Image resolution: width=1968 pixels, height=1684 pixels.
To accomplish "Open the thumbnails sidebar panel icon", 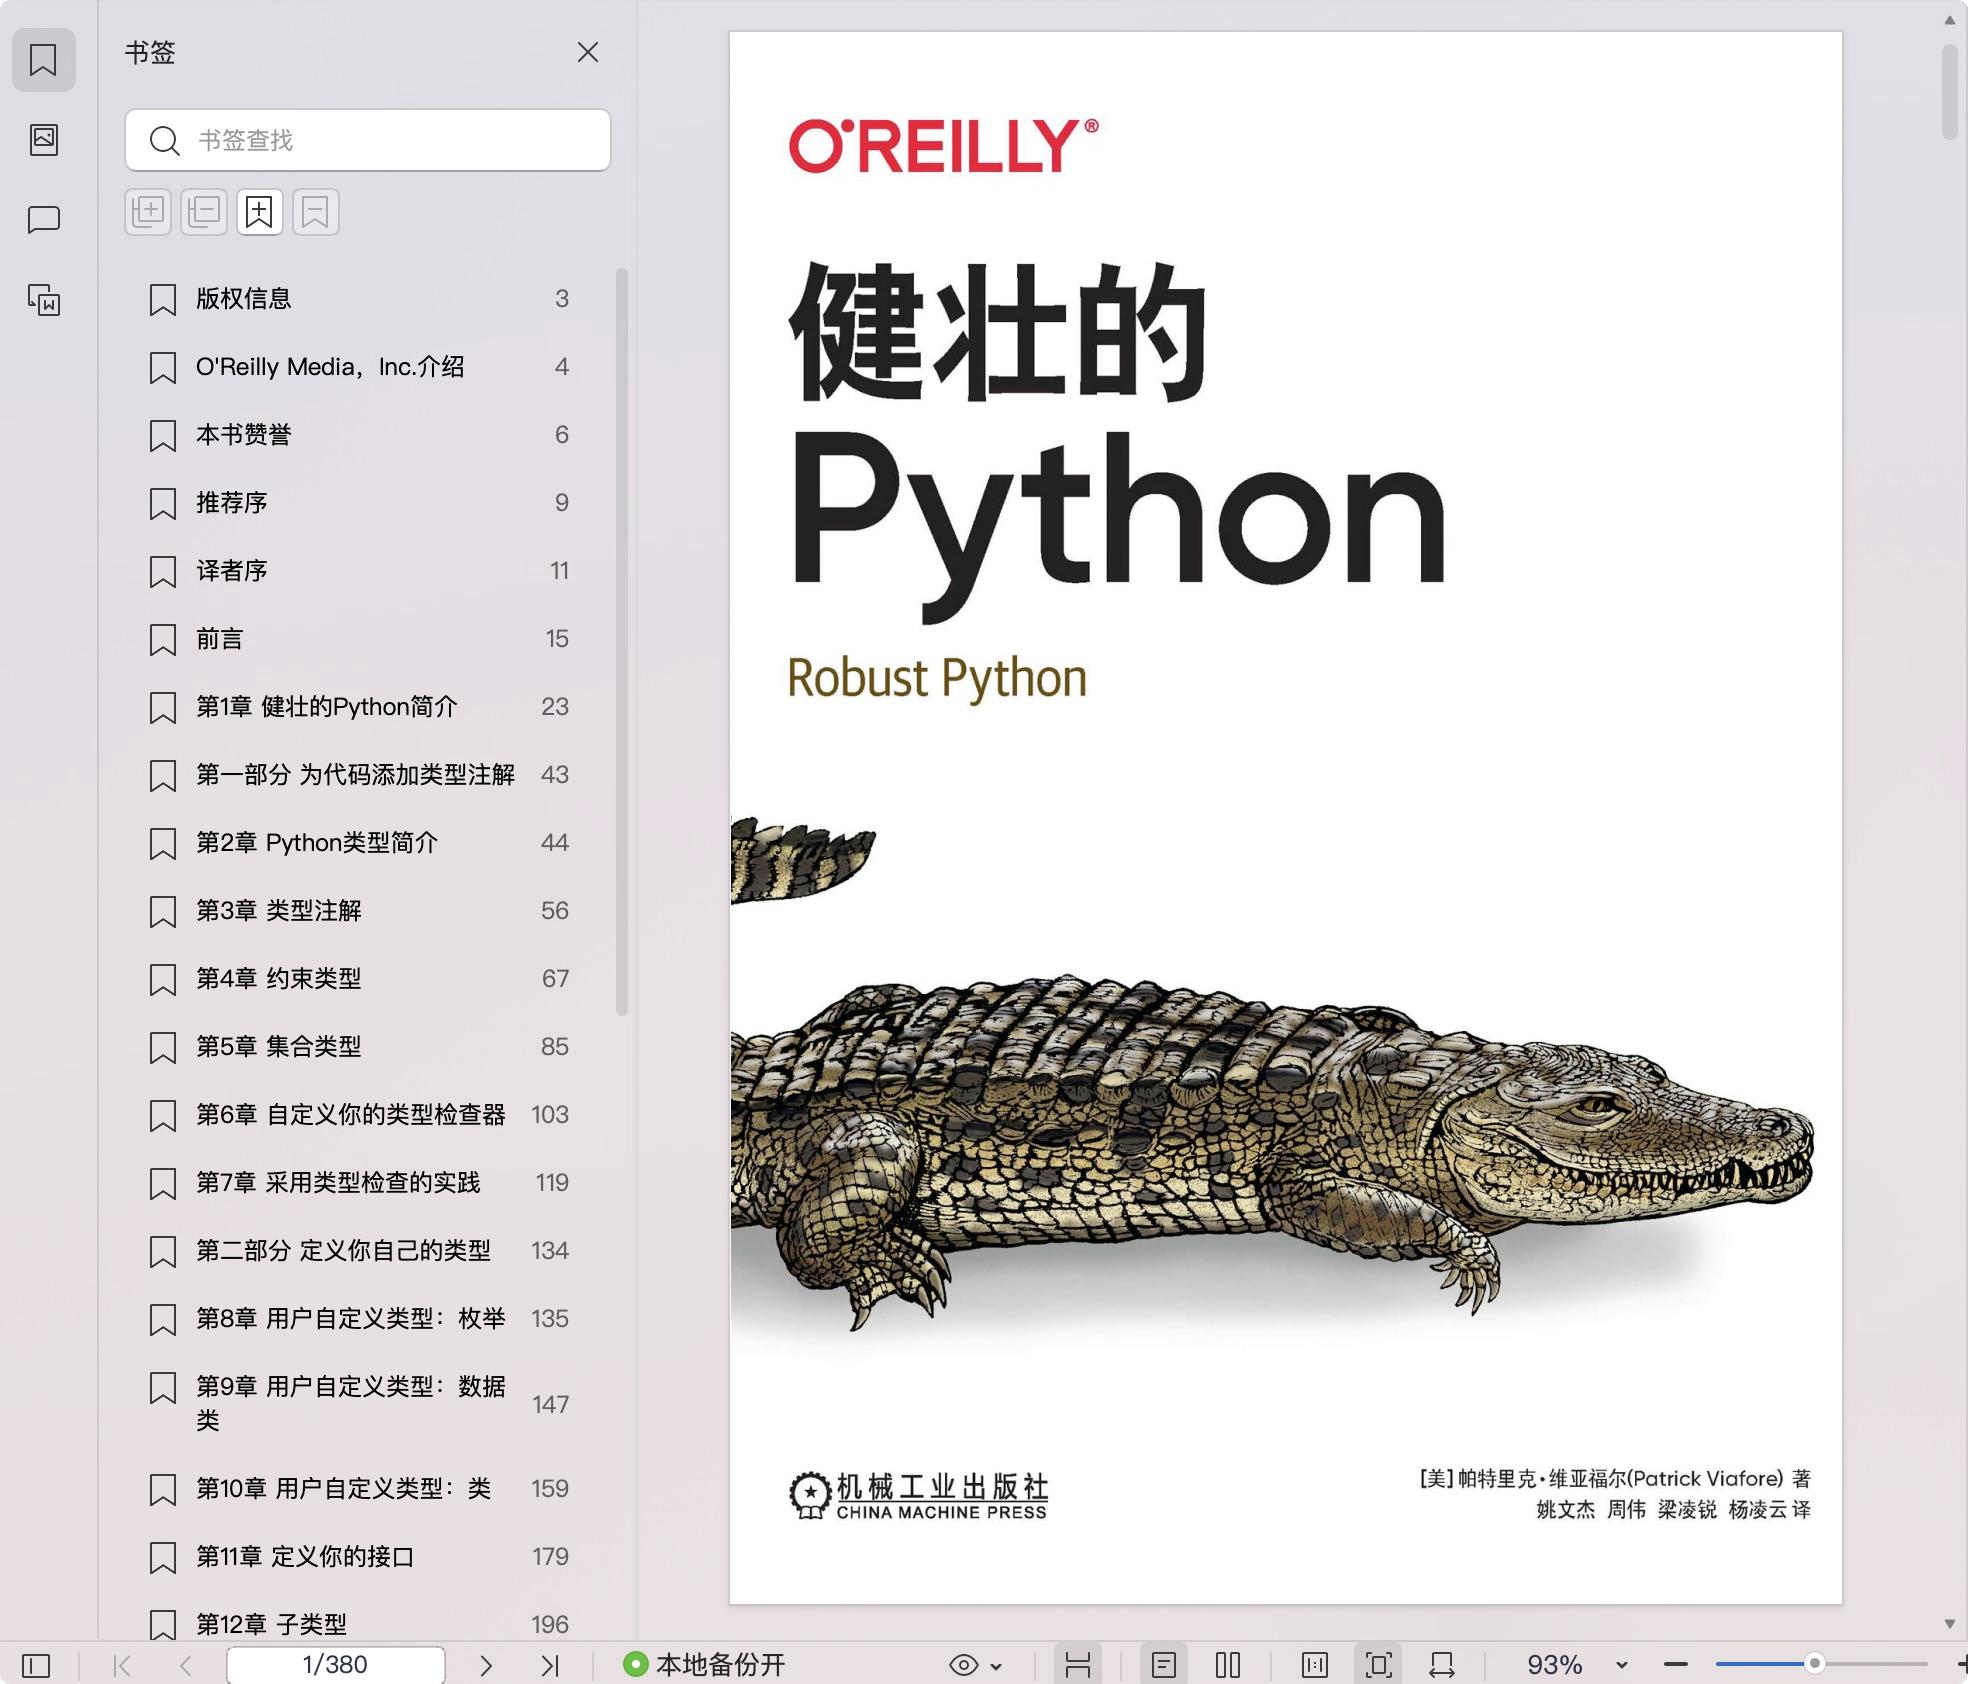I will point(43,139).
